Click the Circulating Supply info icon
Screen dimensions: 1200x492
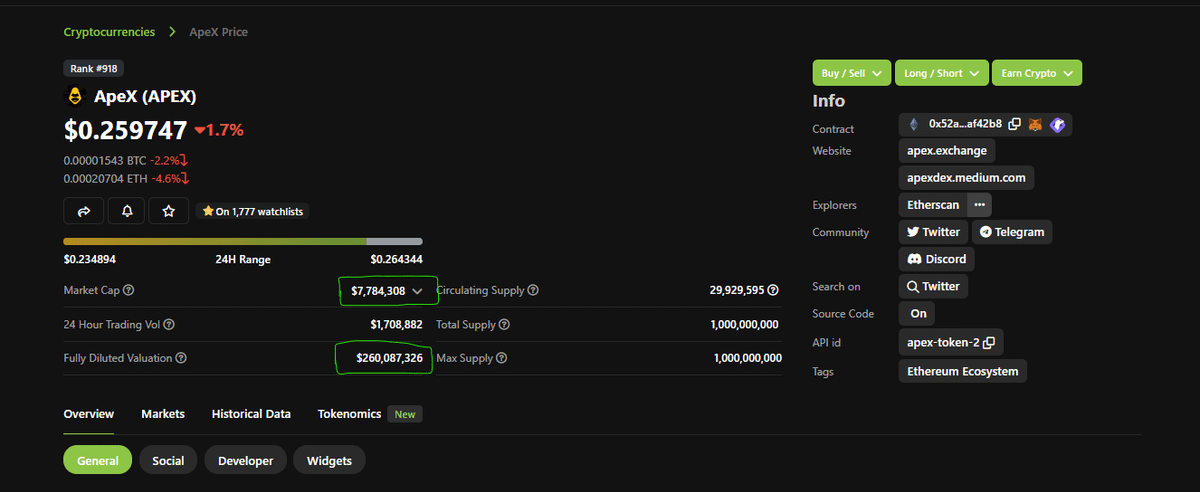533,290
